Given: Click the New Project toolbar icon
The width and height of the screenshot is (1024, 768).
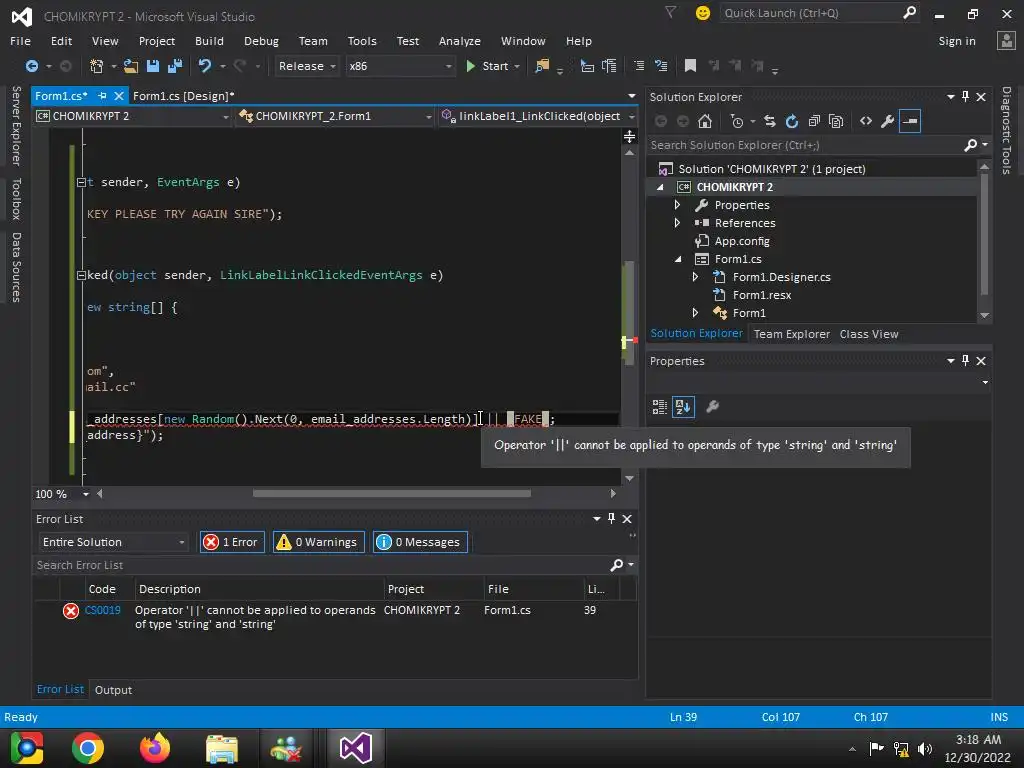Looking at the screenshot, I should [x=97, y=66].
